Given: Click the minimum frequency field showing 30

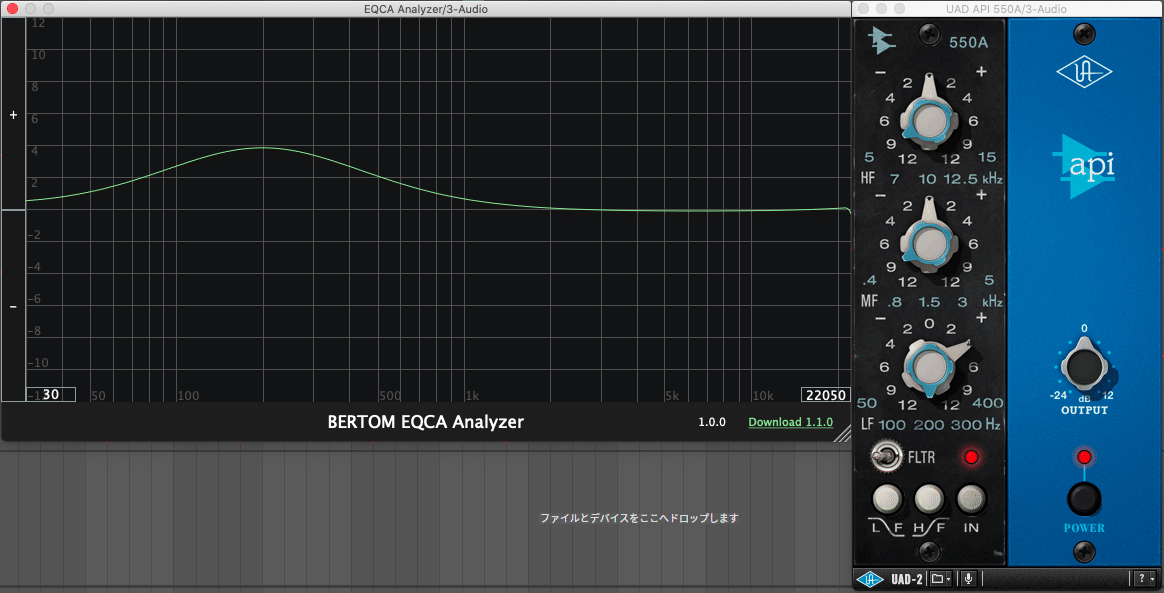Looking at the screenshot, I should click(x=50, y=395).
